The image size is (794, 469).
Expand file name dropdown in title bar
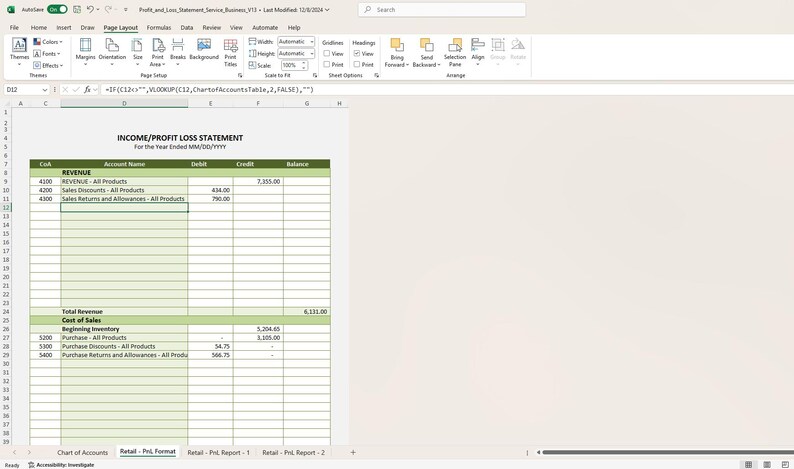pos(327,10)
